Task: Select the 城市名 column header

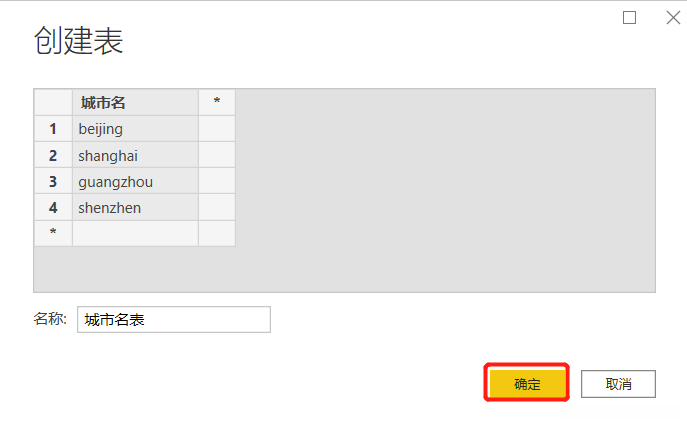Action: click(135, 102)
